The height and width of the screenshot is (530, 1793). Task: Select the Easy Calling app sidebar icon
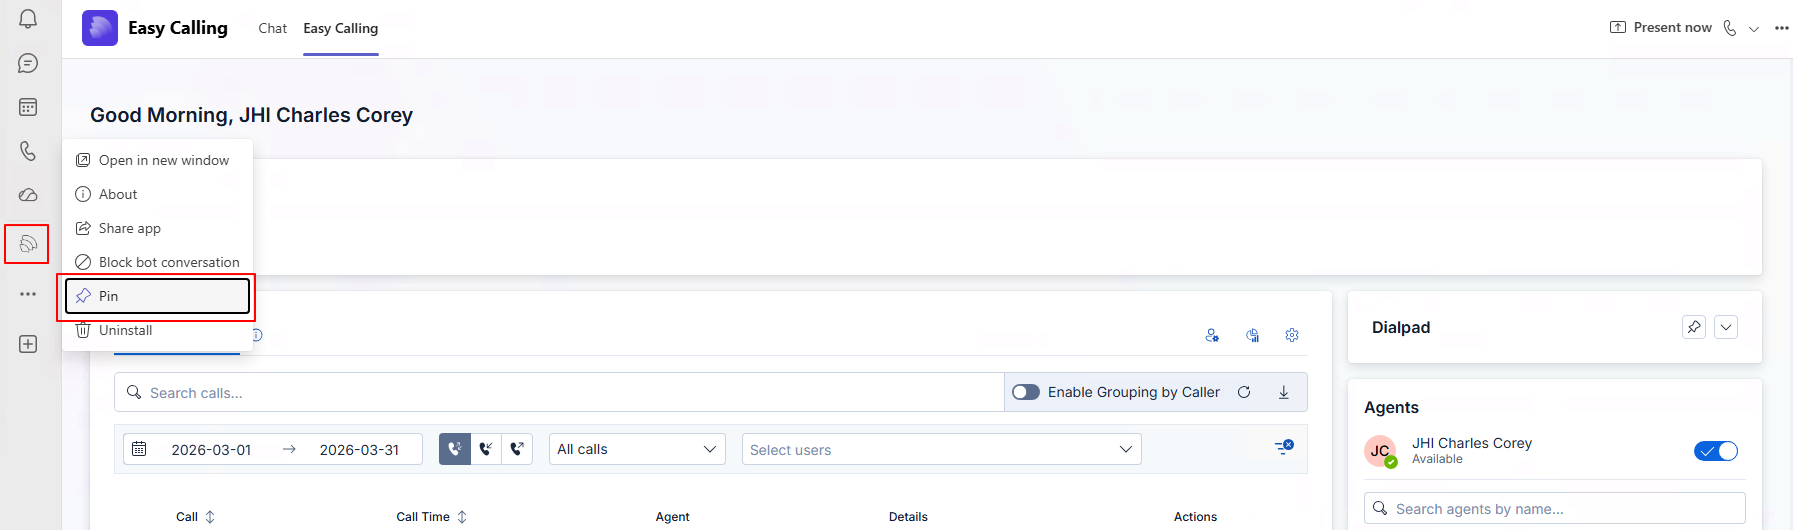pos(28,243)
